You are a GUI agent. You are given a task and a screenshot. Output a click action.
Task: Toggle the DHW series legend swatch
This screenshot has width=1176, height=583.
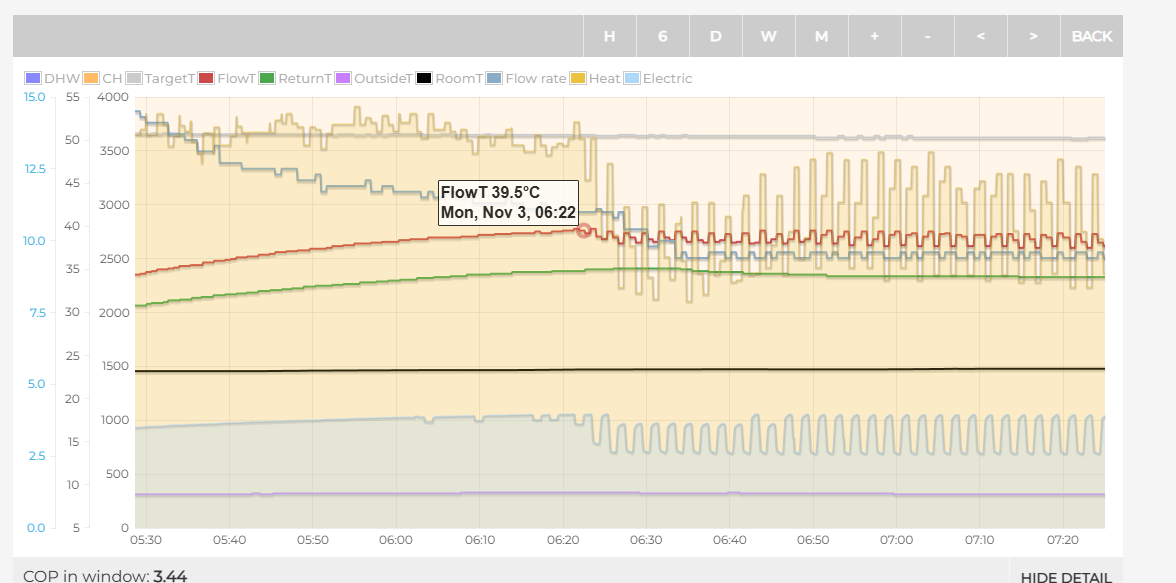pyautogui.click(x=33, y=79)
